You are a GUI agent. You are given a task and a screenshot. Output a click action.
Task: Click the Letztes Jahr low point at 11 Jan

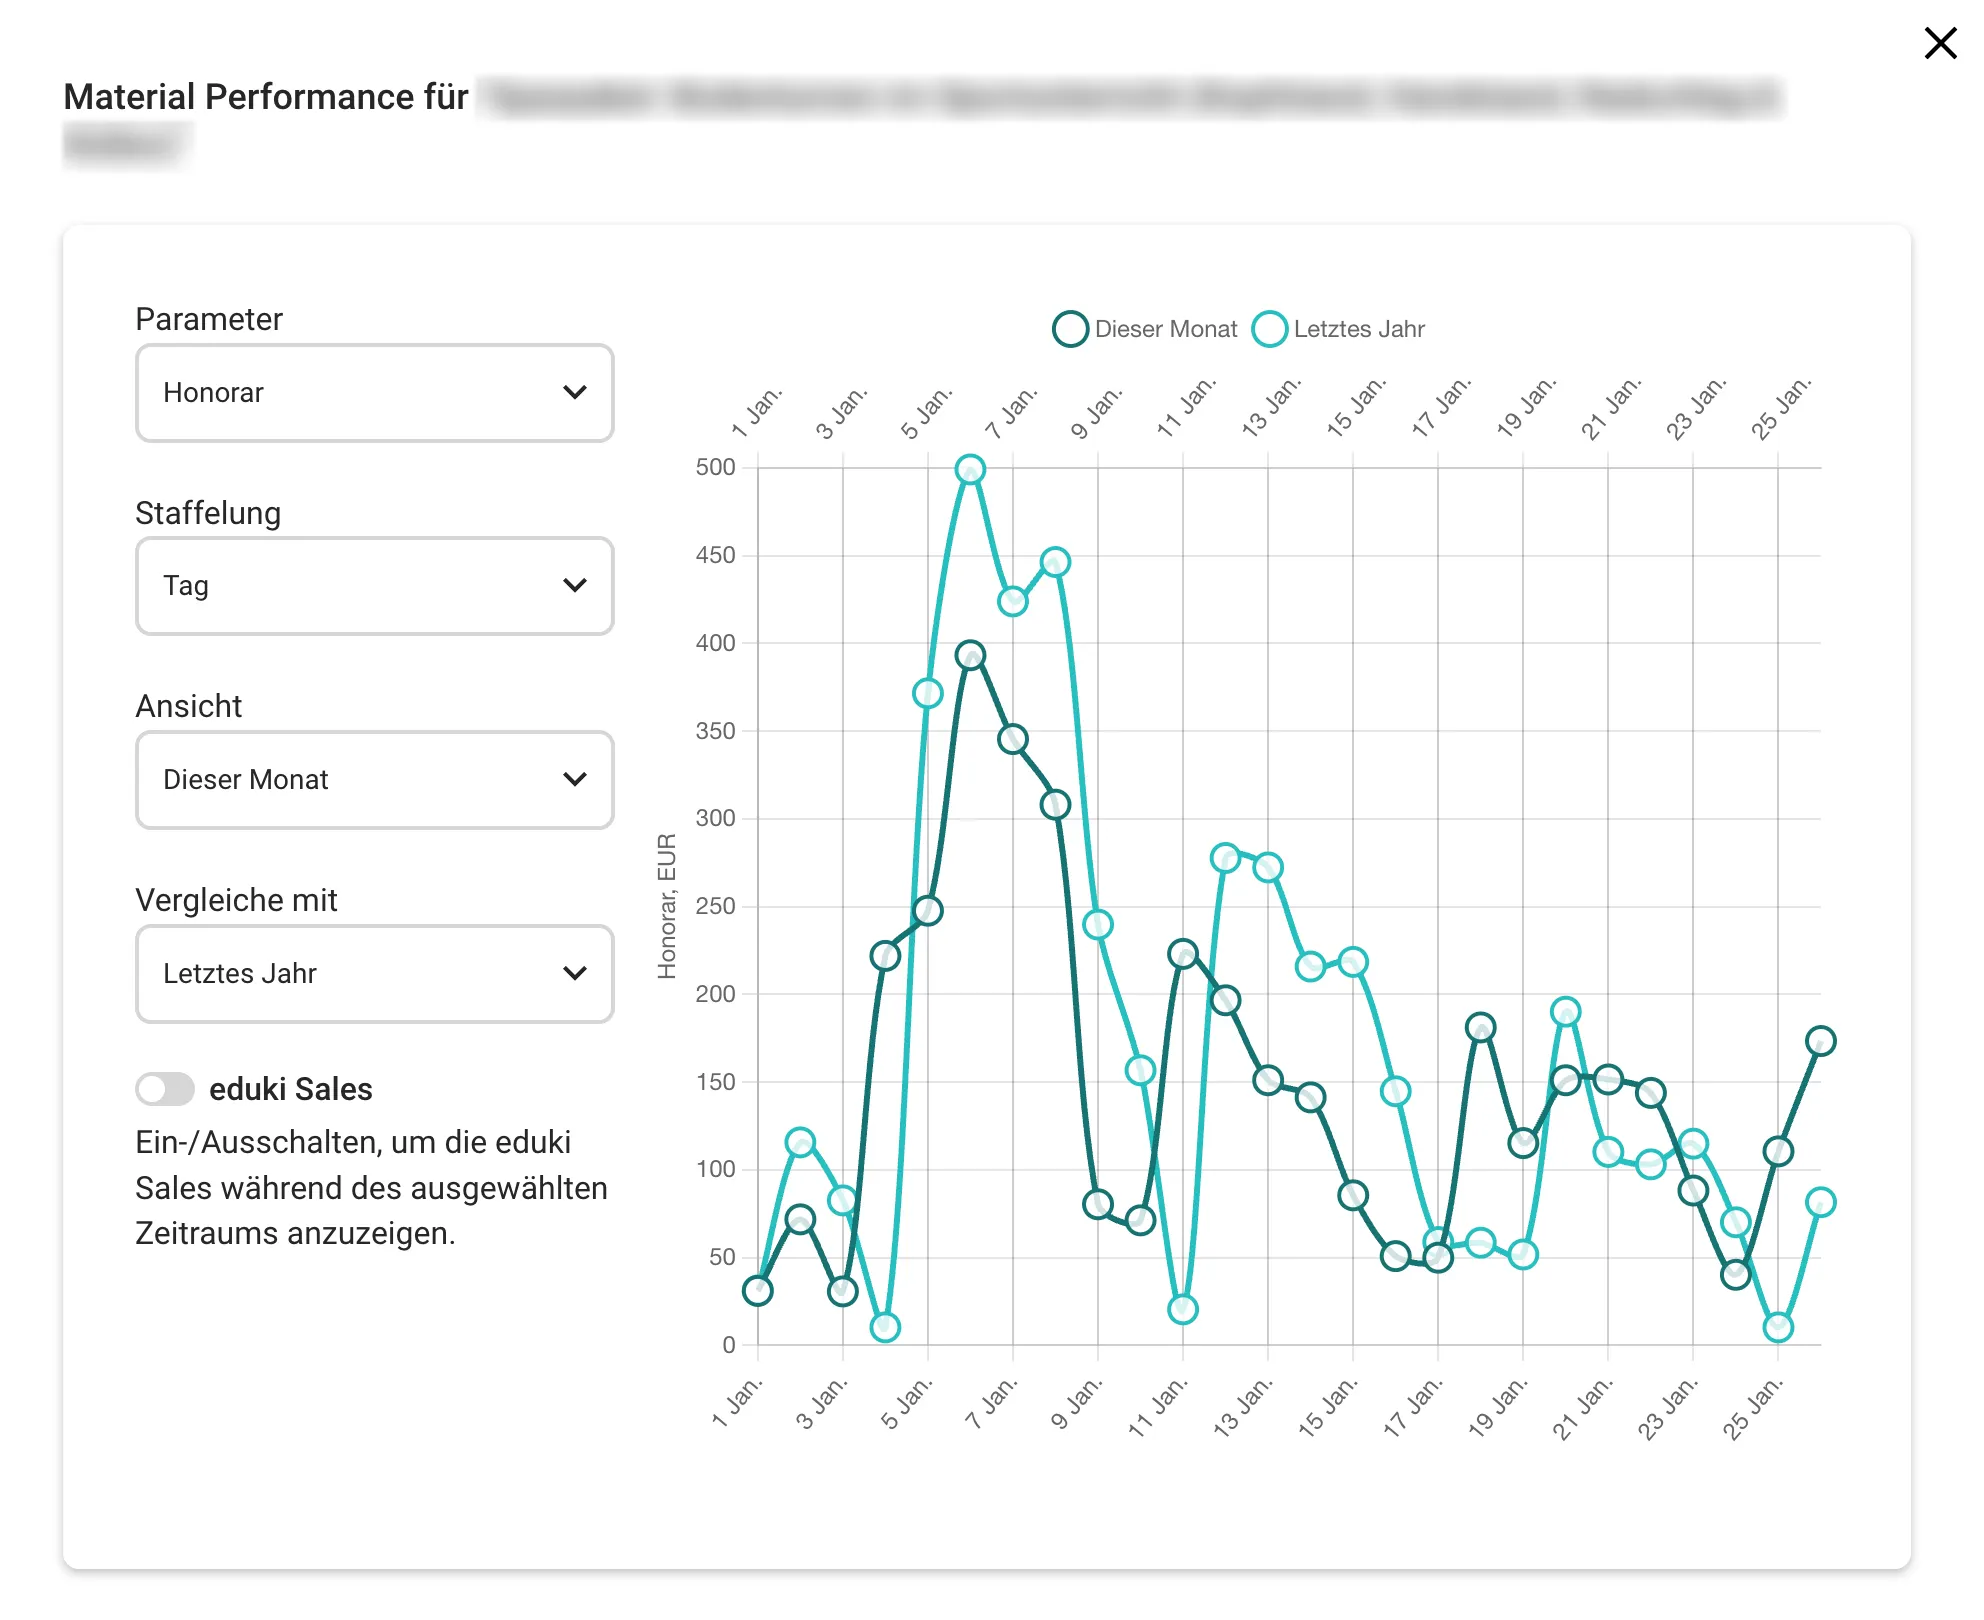coord(1183,1309)
